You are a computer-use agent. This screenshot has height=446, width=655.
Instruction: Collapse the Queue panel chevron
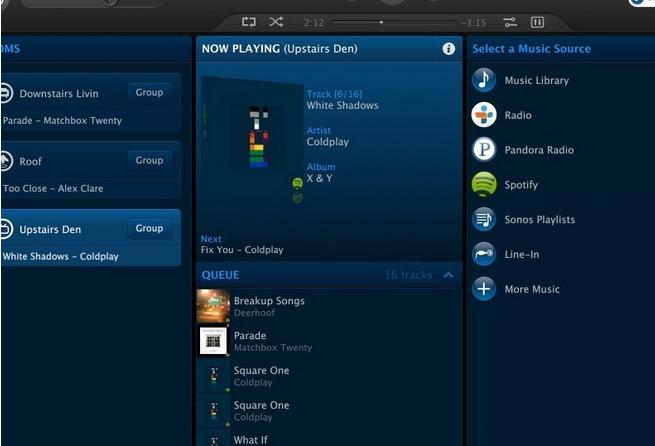coord(448,275)
